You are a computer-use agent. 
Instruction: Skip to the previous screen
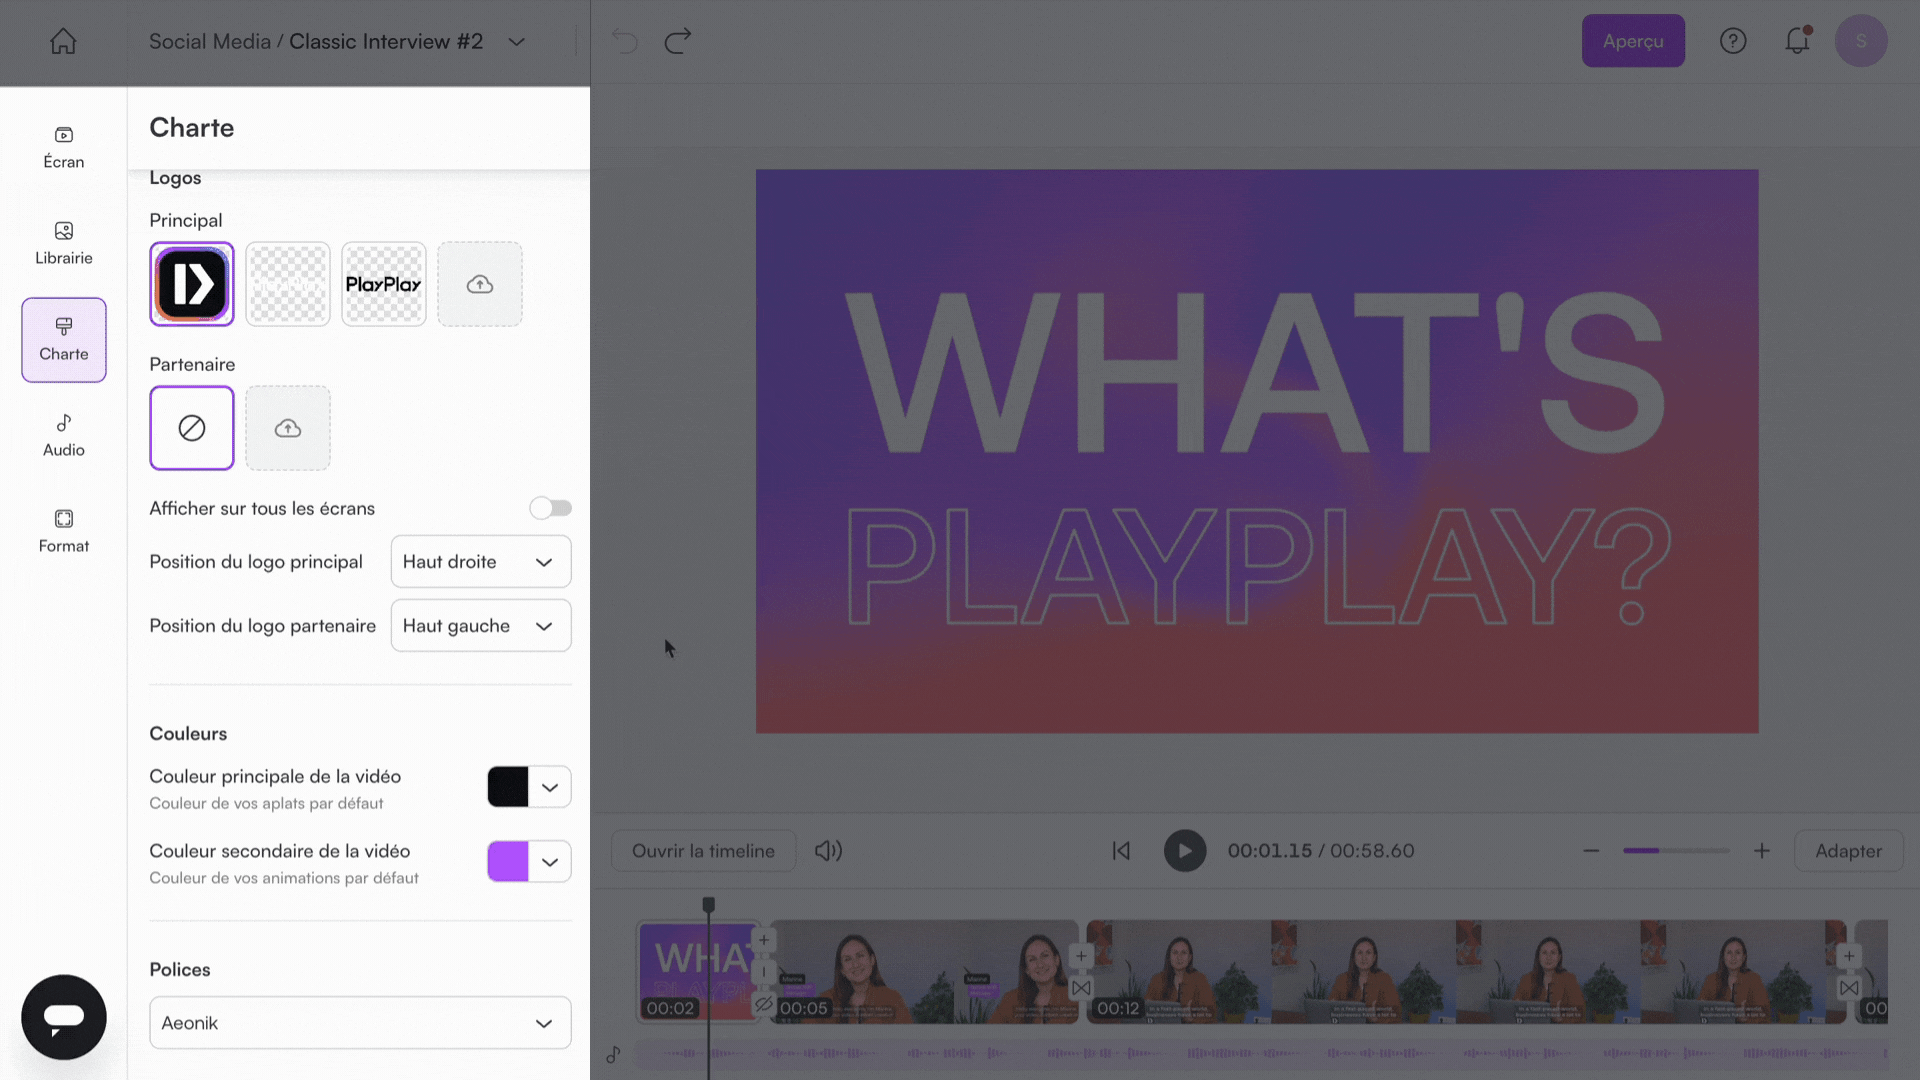1121,851
